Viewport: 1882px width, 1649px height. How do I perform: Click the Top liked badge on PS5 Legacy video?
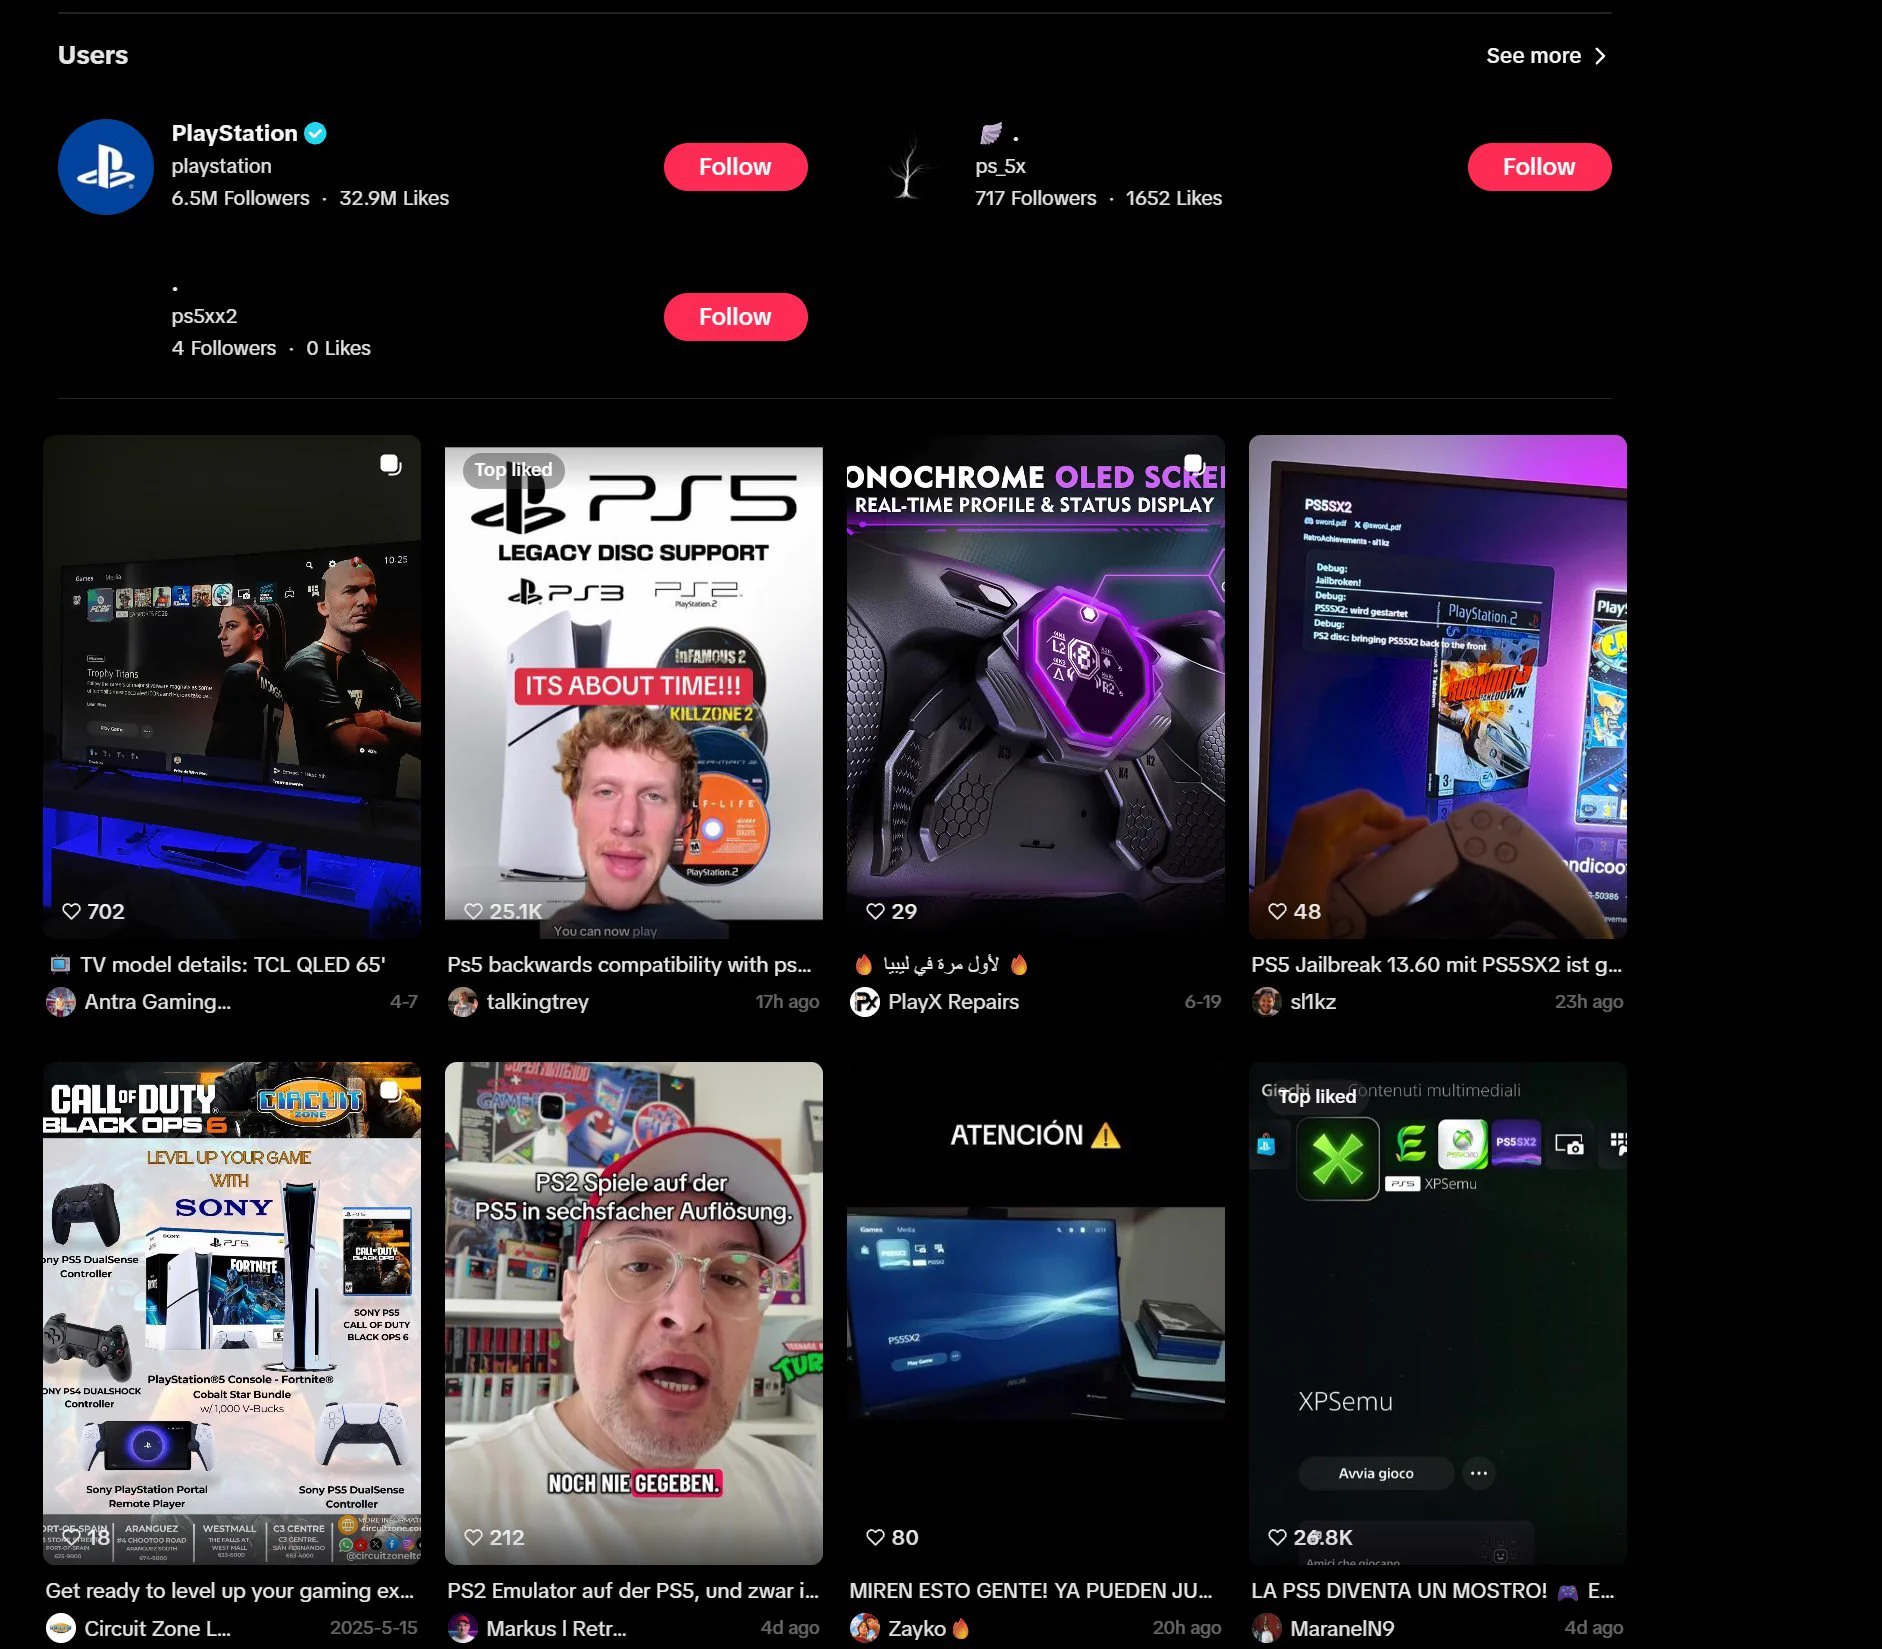[x=514, y=470]
